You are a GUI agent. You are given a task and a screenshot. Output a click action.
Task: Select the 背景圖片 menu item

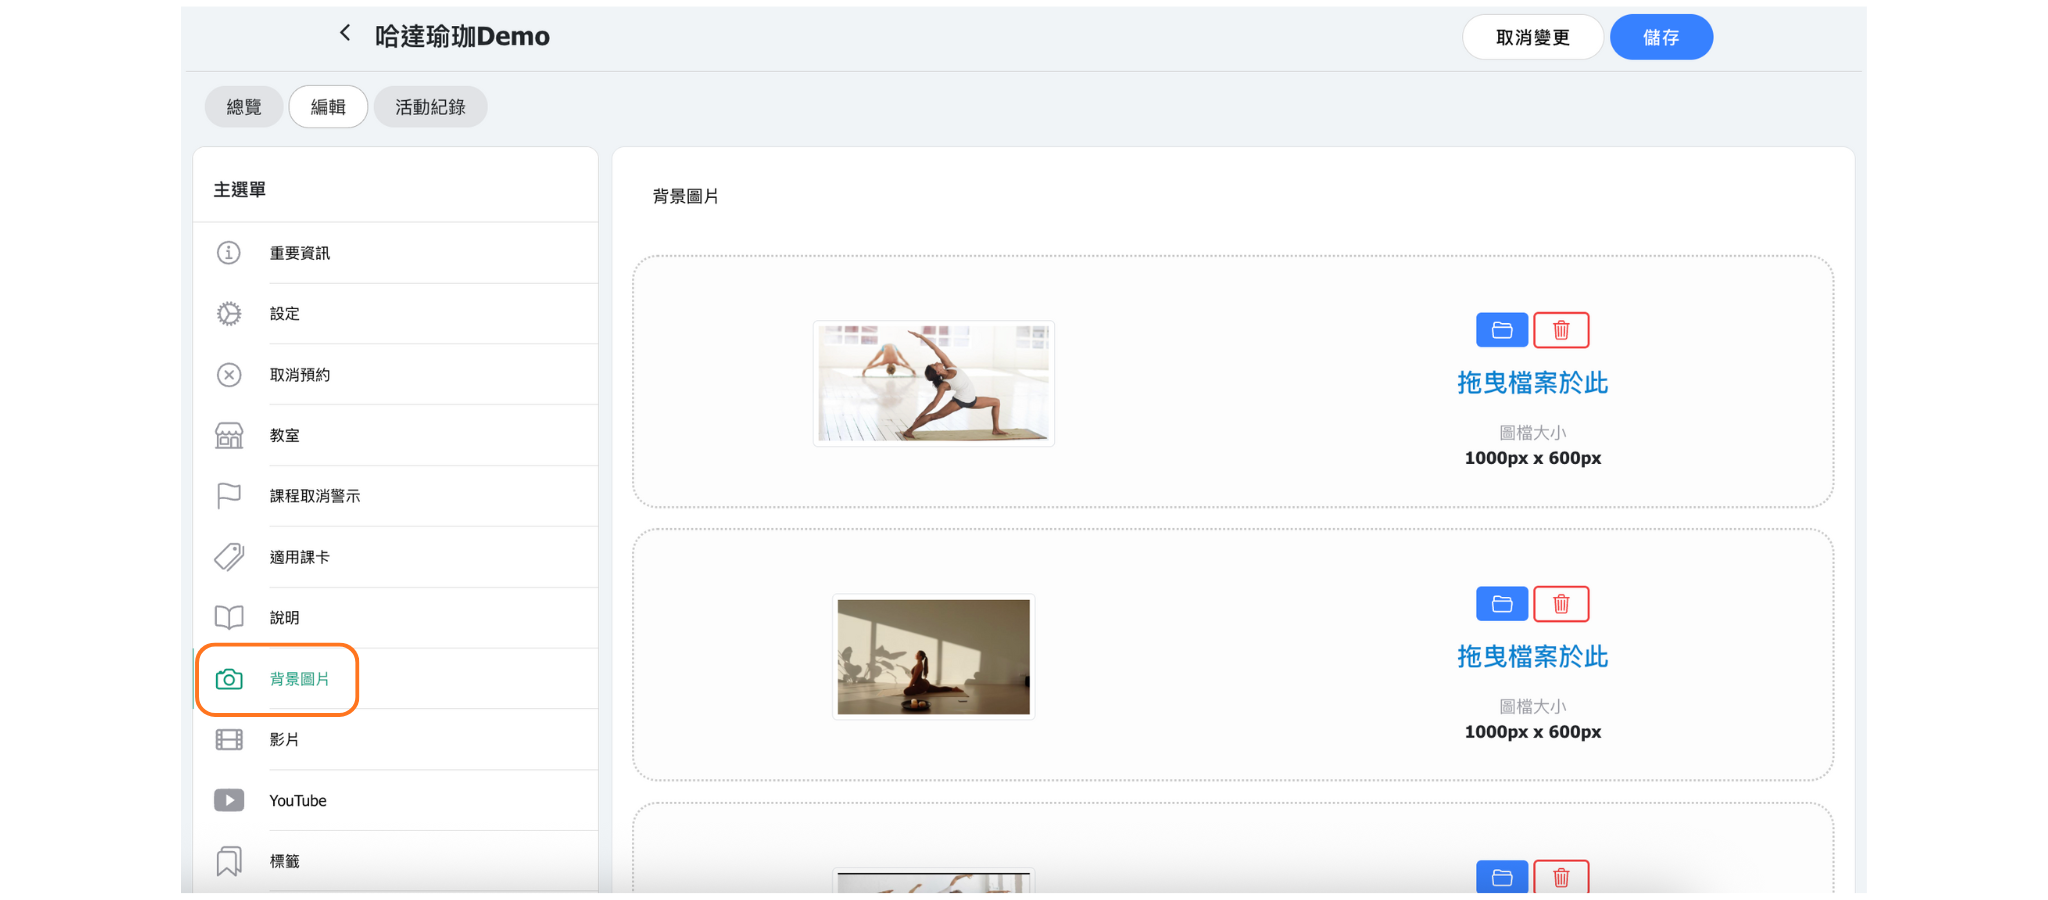pos(298,679)
